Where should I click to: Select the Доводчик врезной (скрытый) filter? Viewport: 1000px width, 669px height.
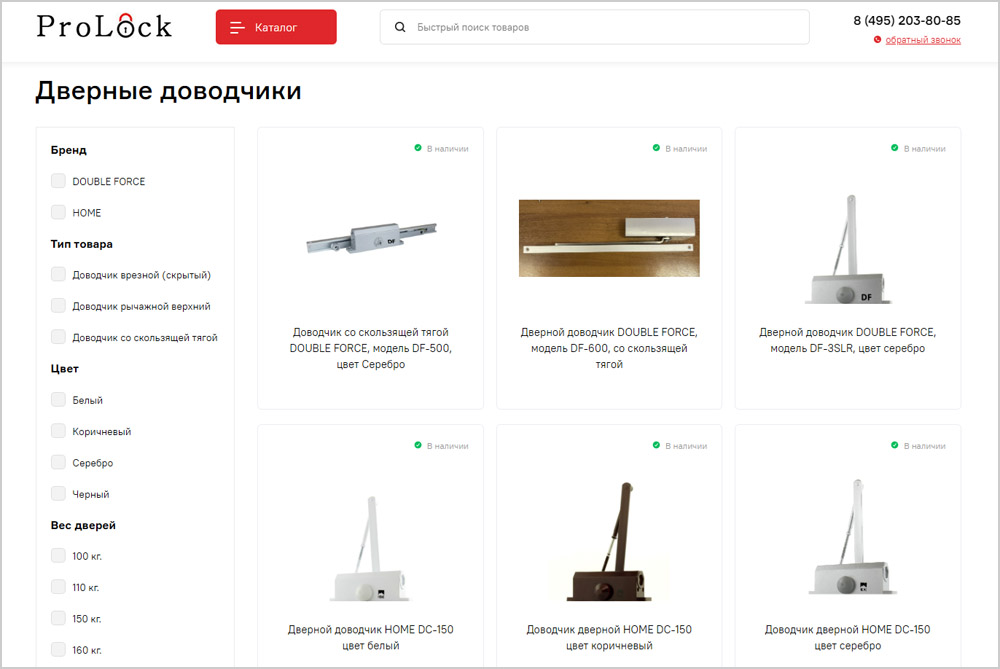(59, 275)
